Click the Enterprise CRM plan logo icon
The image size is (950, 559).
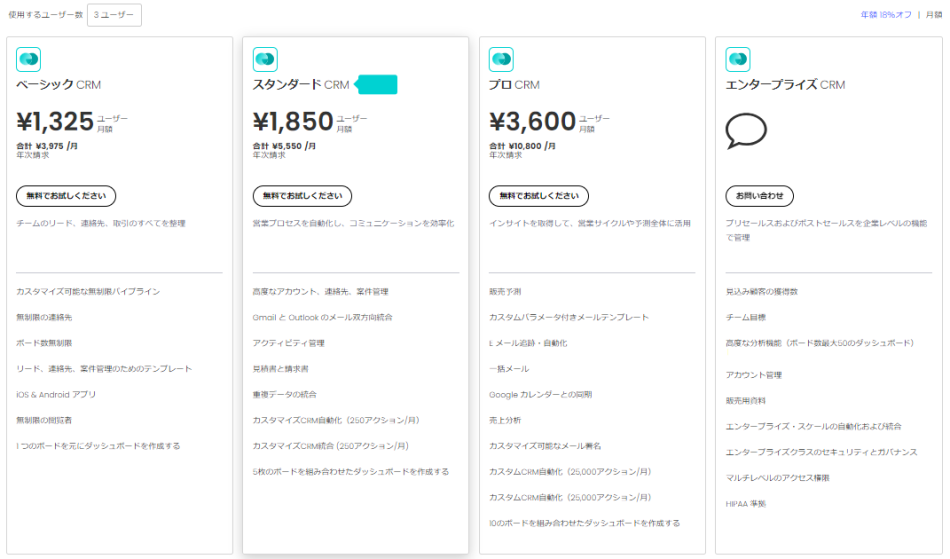738,60
